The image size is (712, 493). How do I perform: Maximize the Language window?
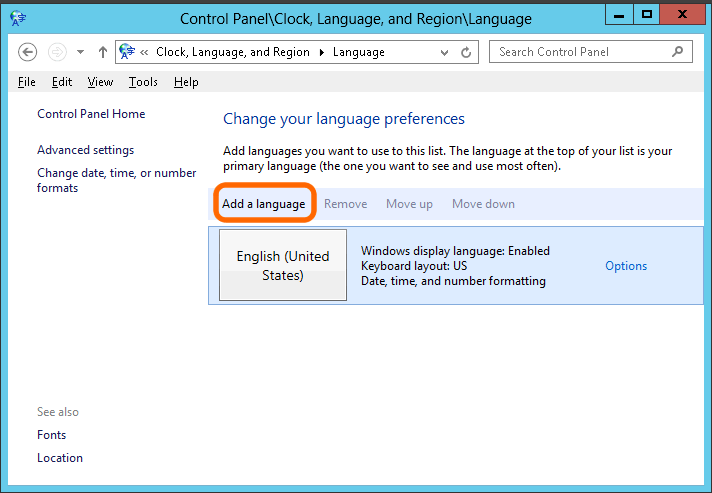coord(646,15)
